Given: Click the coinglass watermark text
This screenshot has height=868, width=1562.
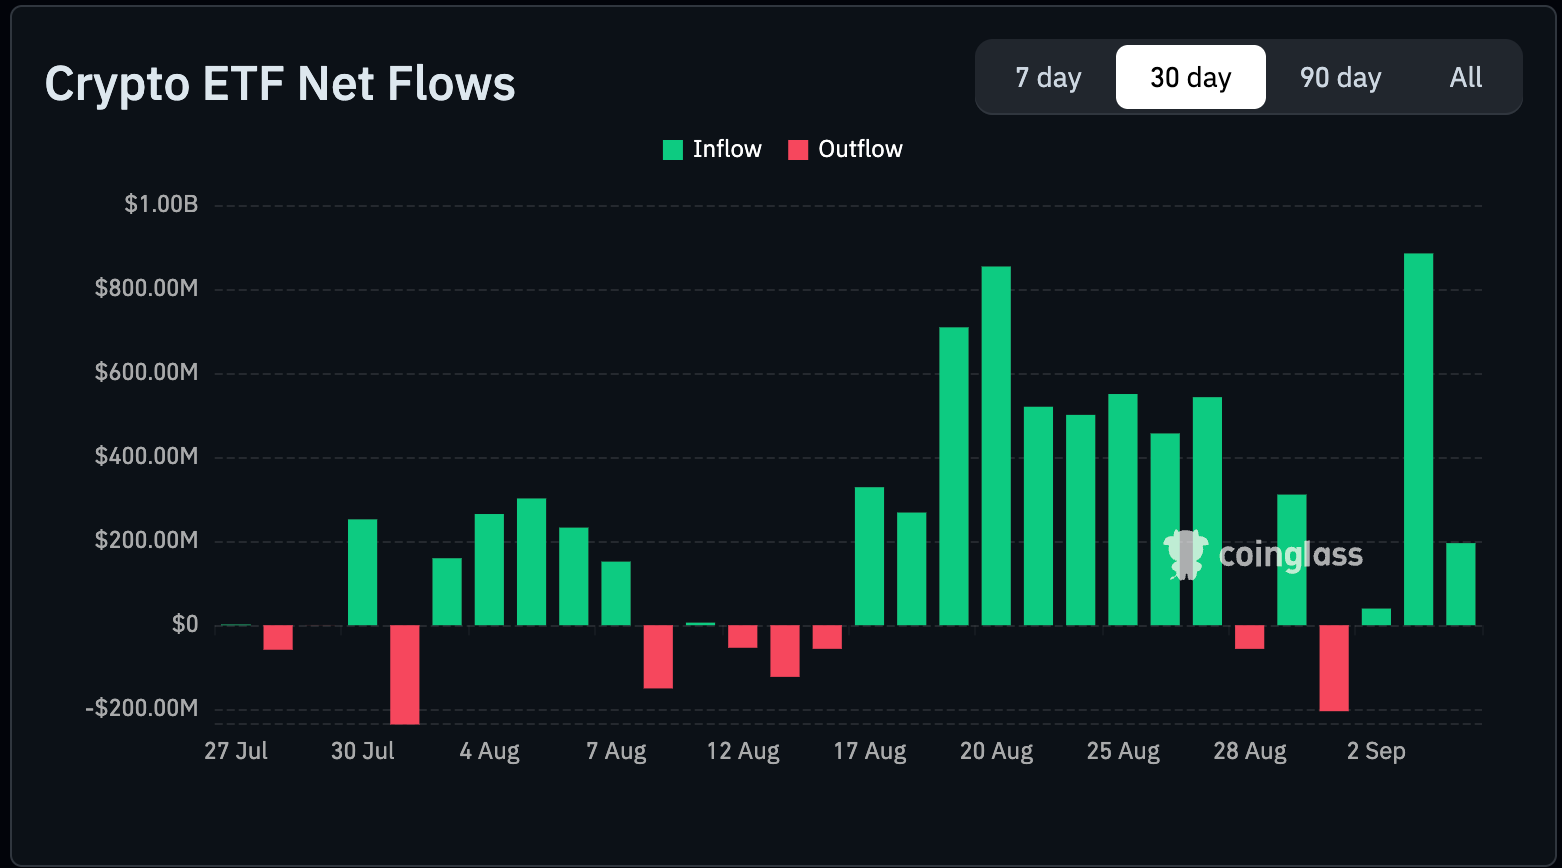Looking at the screenshot, I should (1290, 554).
